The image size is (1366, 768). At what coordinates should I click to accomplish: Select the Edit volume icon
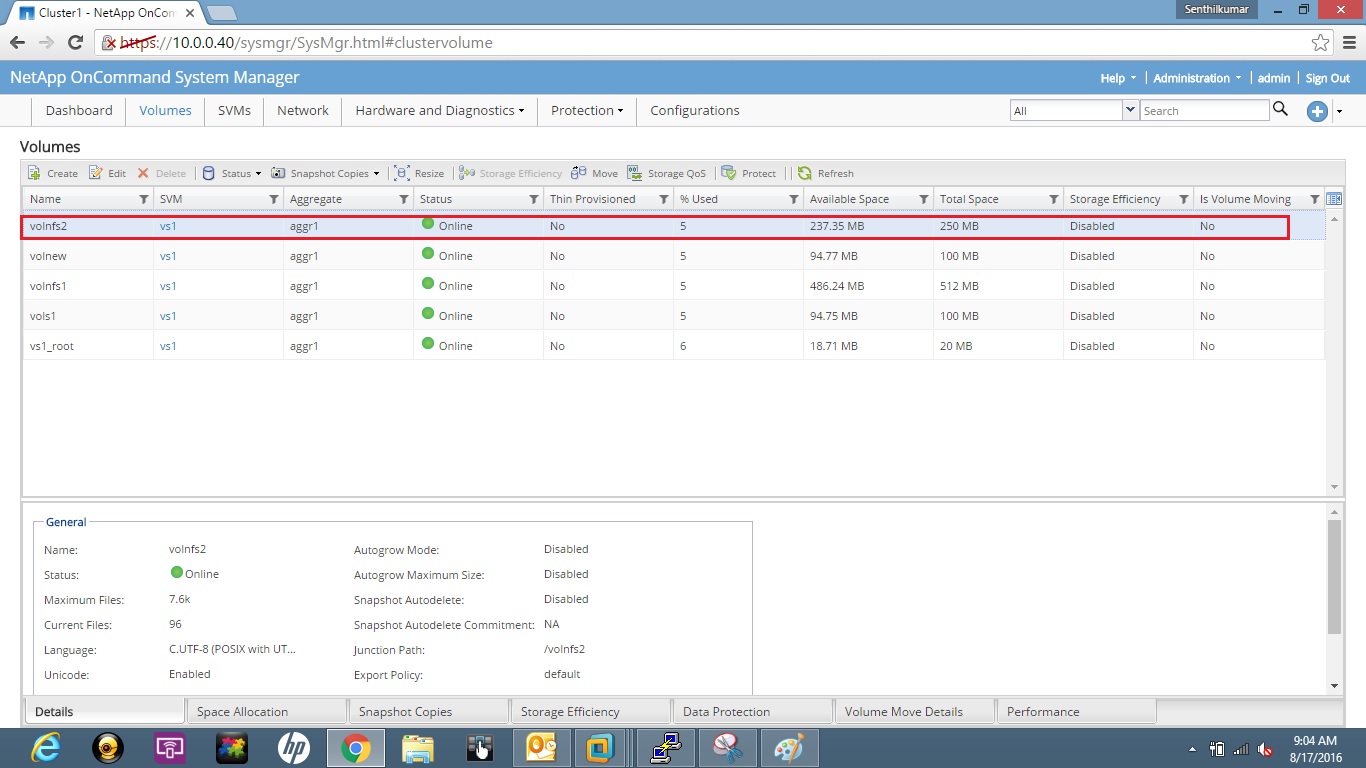point(106,172)
